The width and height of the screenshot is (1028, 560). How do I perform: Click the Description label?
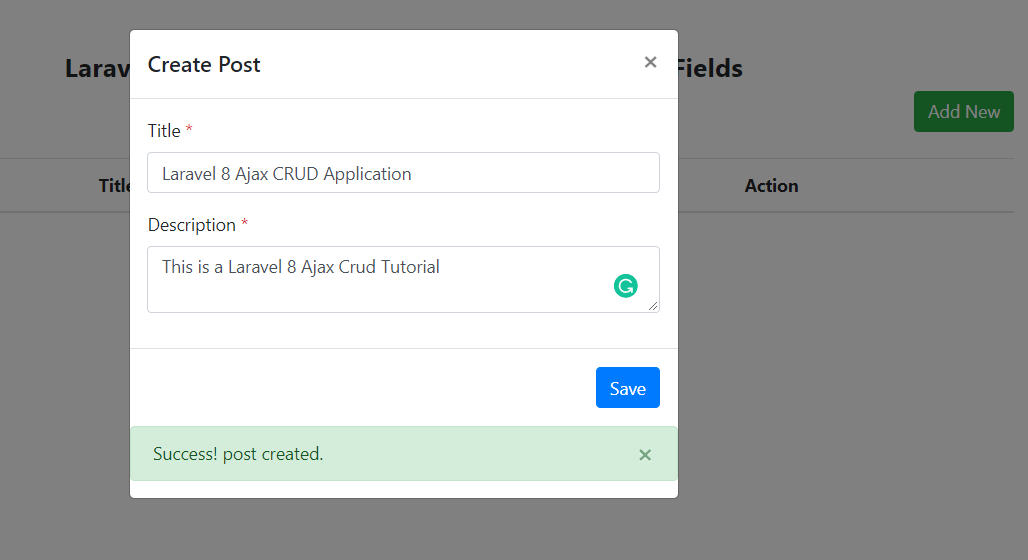(191, 225)
